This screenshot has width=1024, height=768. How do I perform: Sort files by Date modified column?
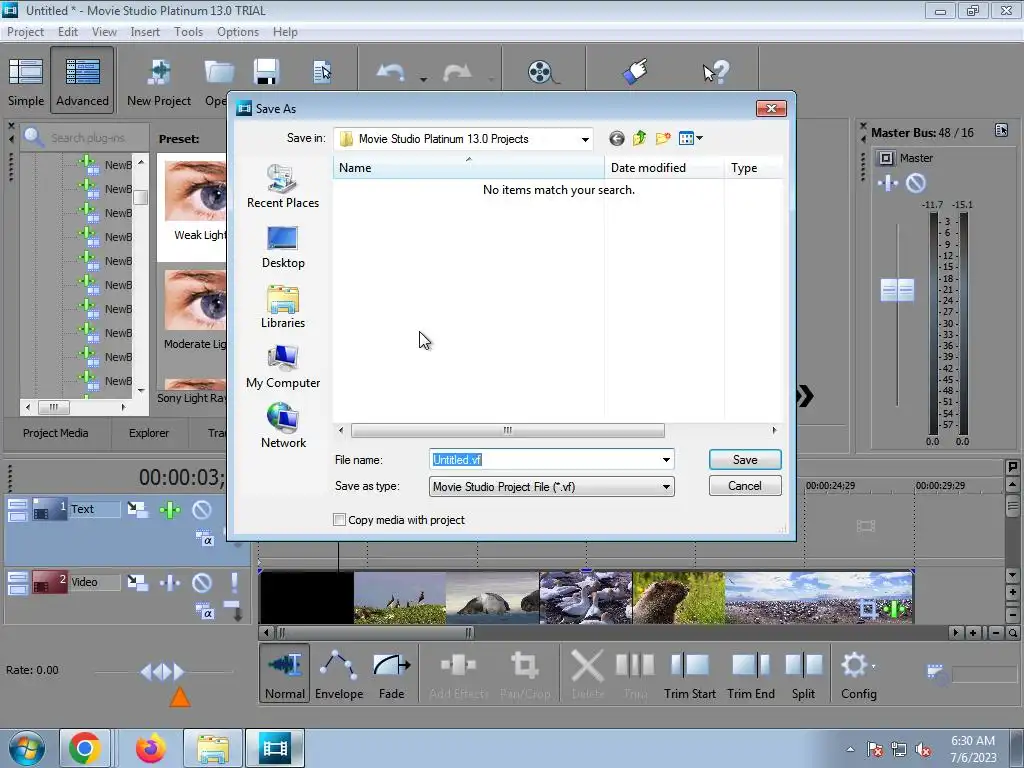click(x=664, y=168)
